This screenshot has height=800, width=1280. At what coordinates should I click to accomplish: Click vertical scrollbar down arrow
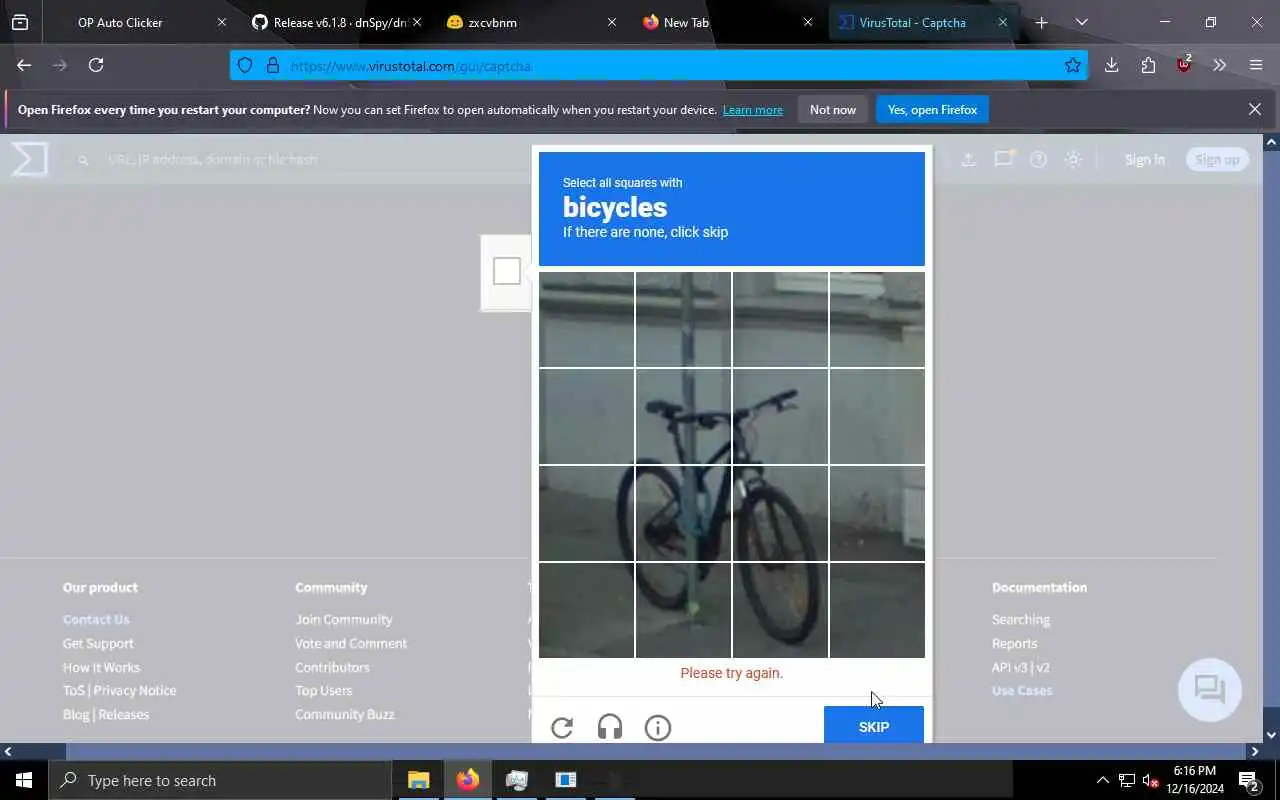coord(1271,736)
